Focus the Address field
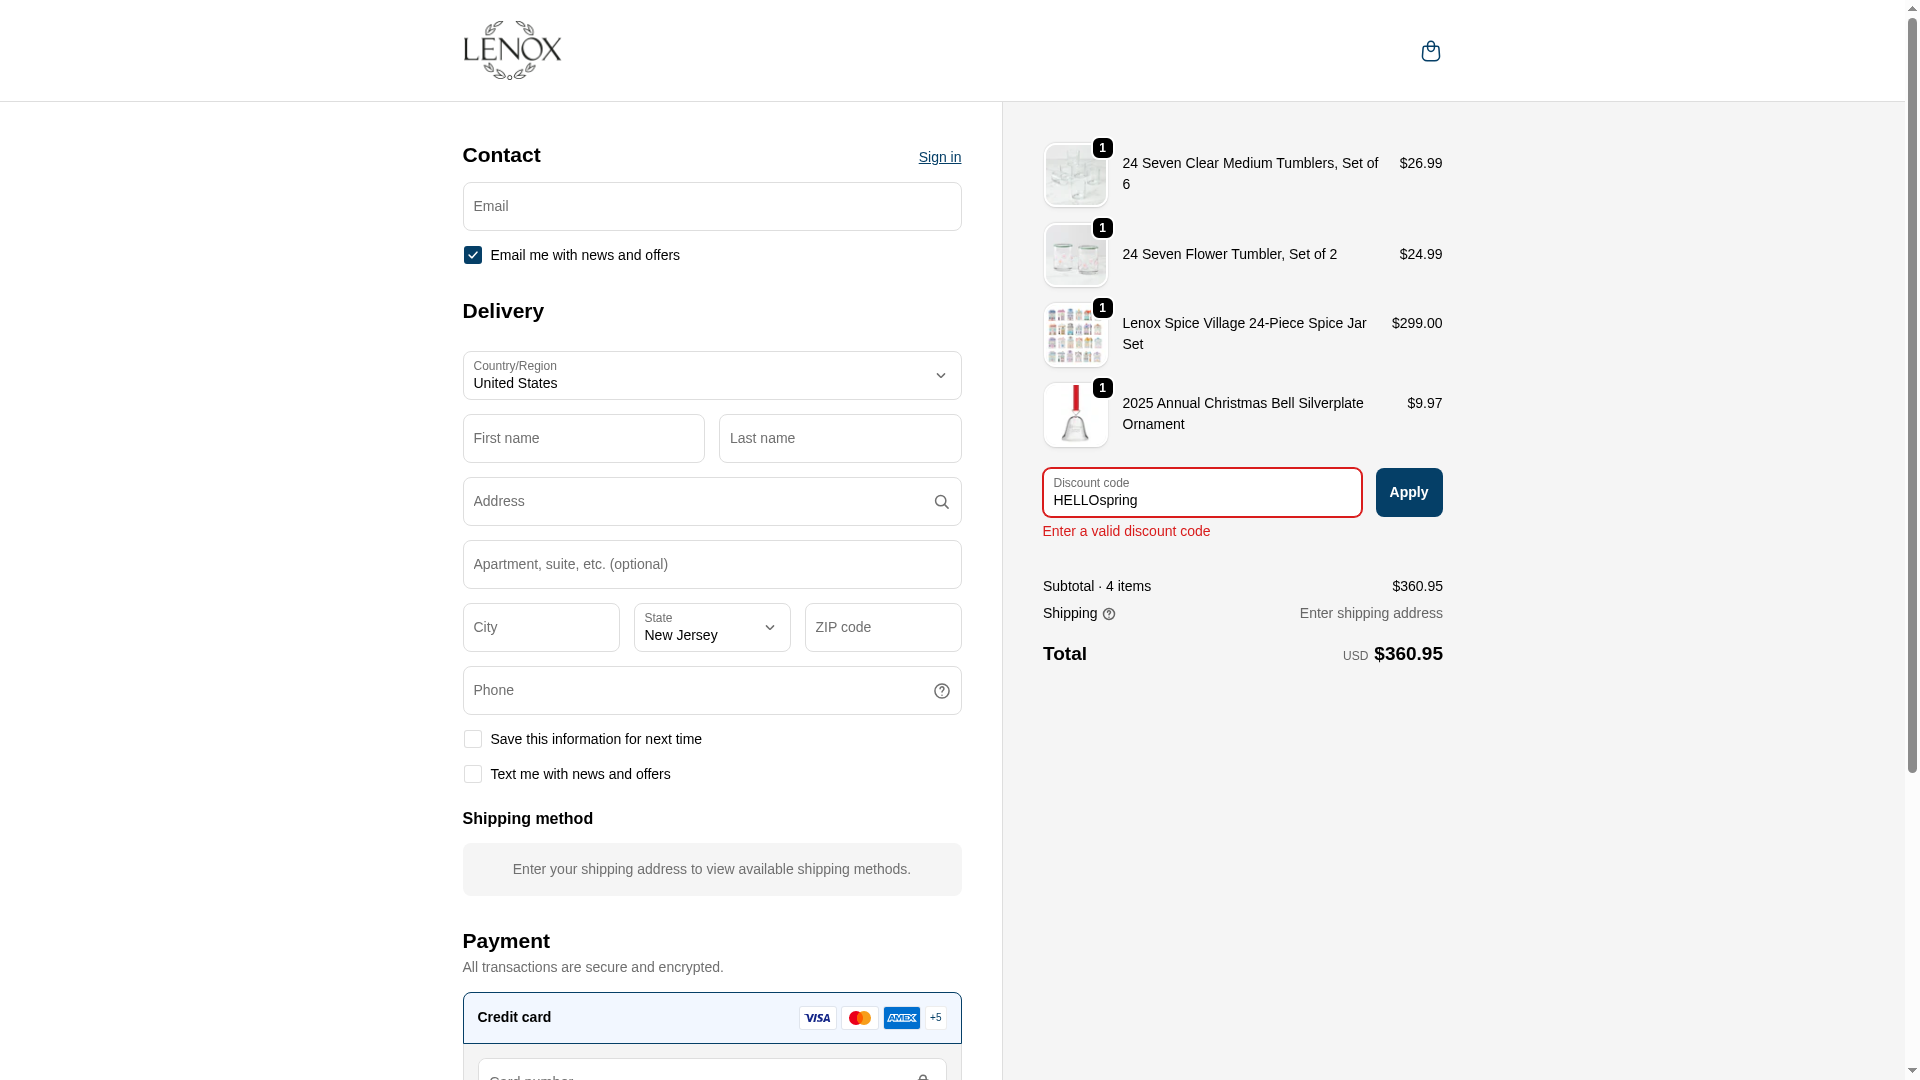Screen dimensions: 1920x1080 (712, 502)
